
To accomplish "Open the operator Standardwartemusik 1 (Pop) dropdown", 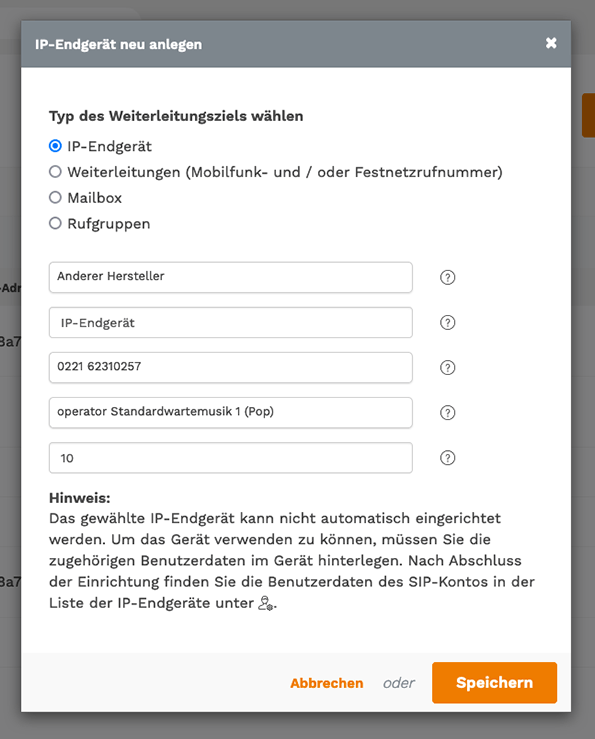I will coord(231,412).
